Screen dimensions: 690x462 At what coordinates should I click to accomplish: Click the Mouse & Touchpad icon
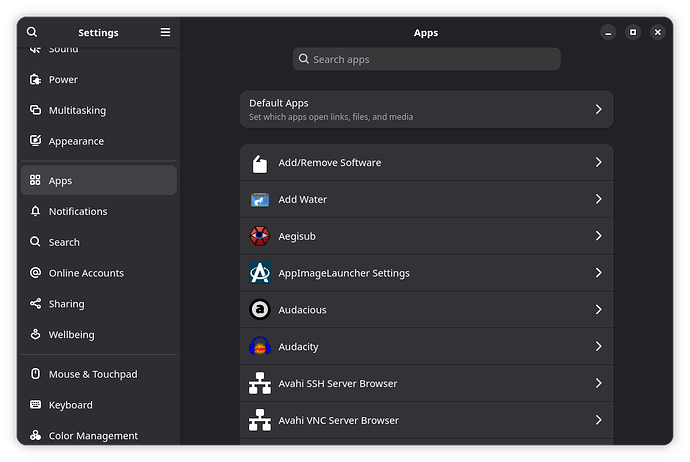pos(35,374)
